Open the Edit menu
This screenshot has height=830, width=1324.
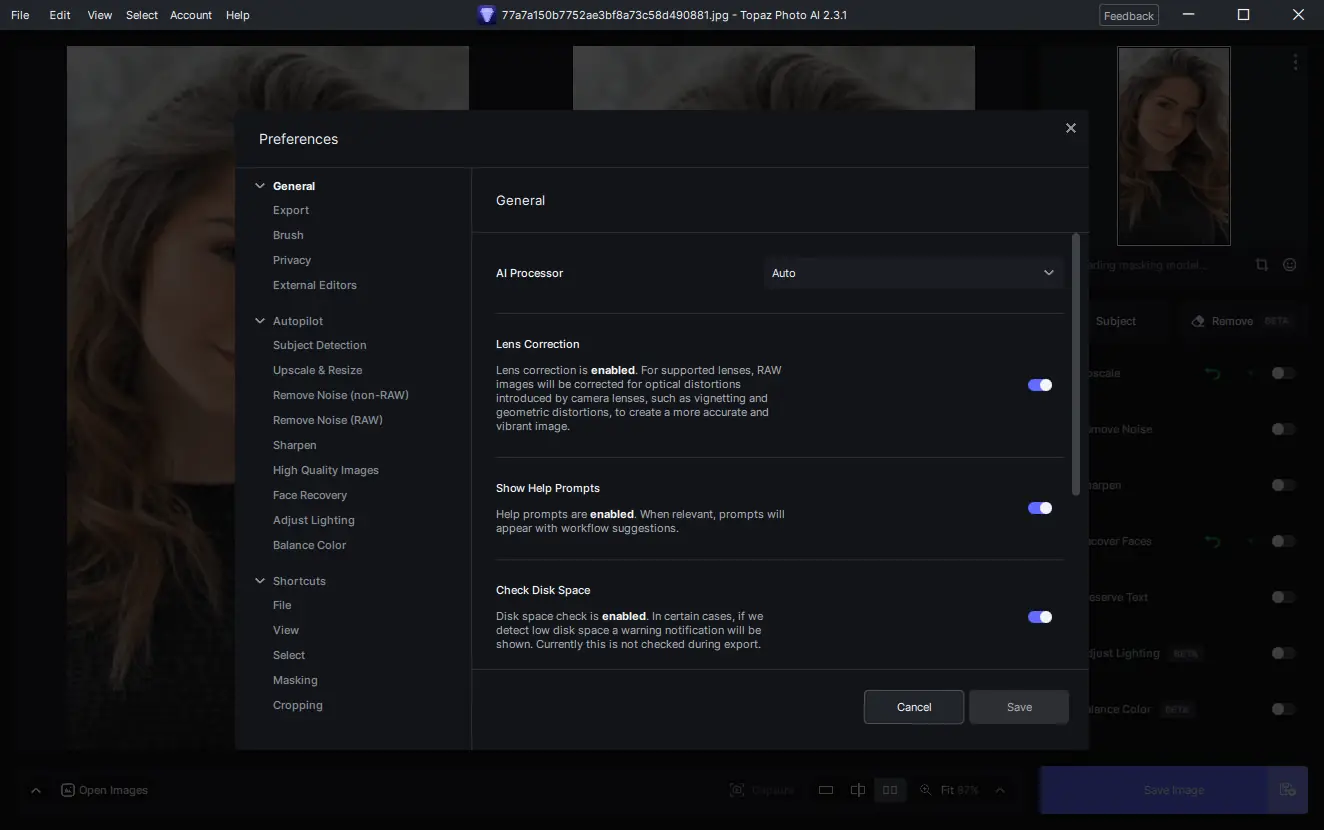[x=59, y=15]
